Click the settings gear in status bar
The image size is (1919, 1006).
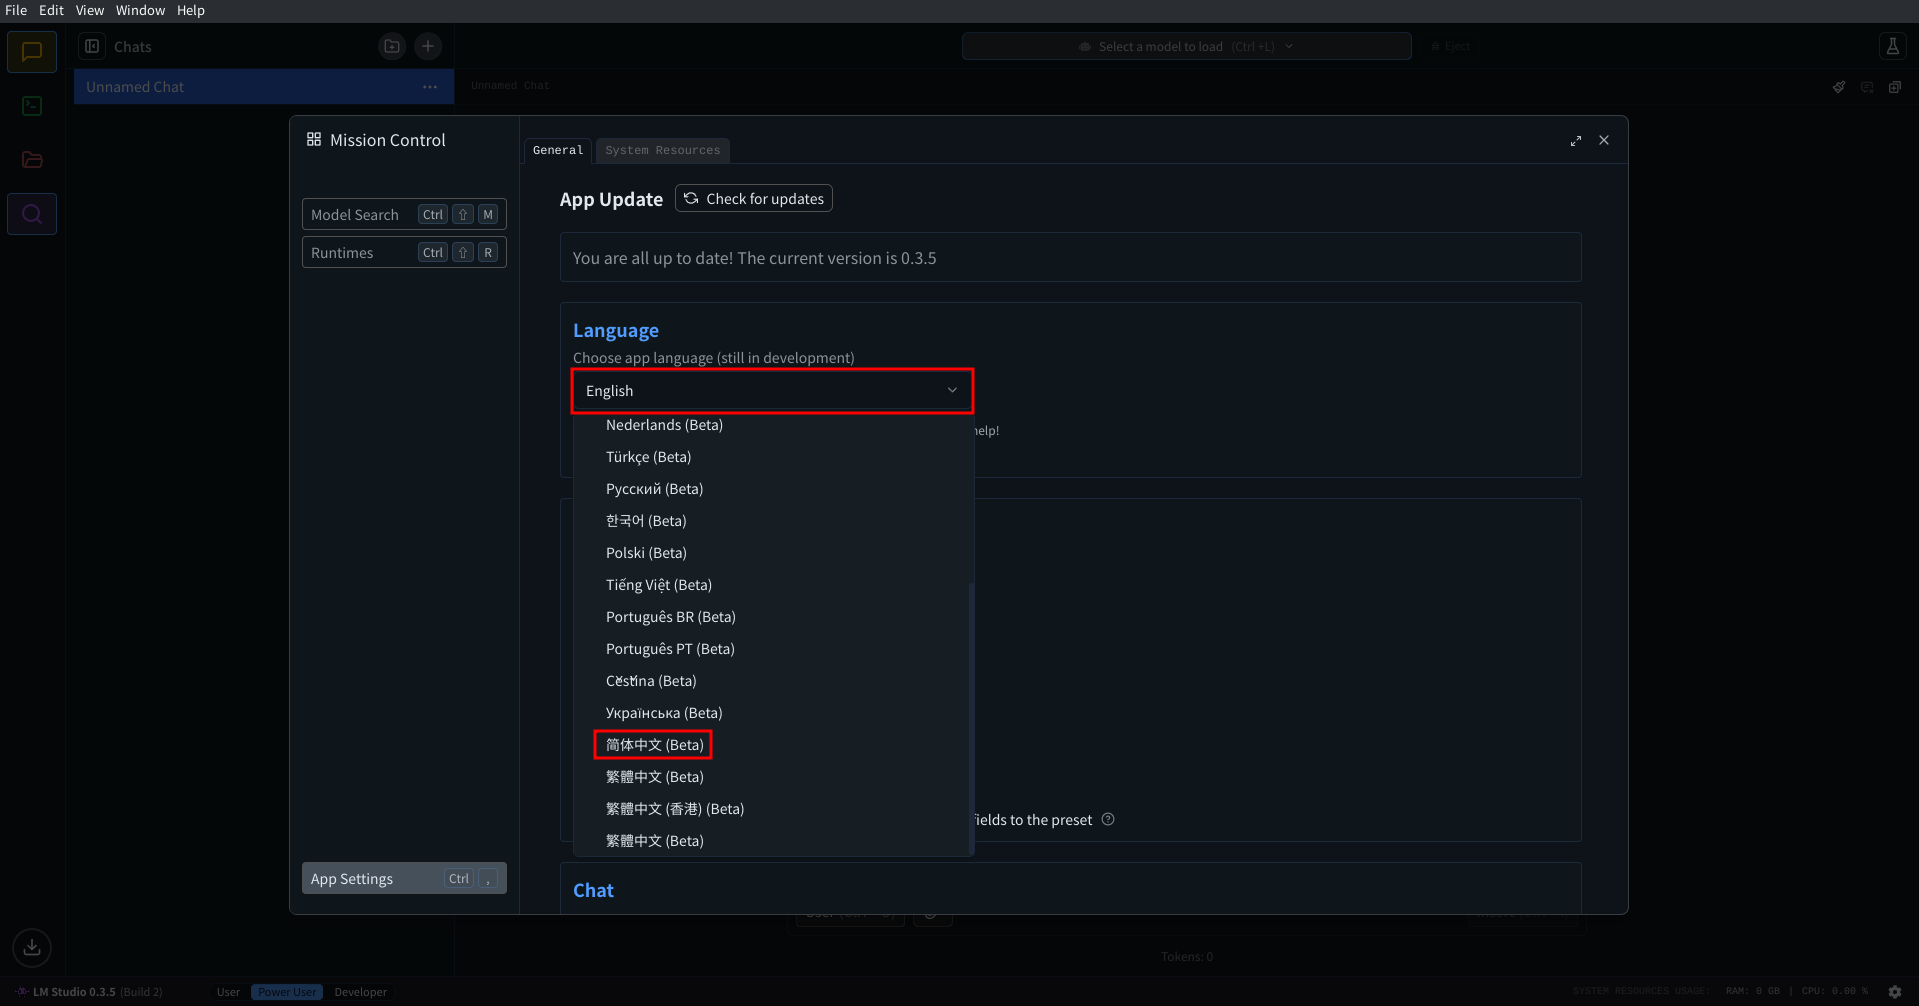[1895, 992]
